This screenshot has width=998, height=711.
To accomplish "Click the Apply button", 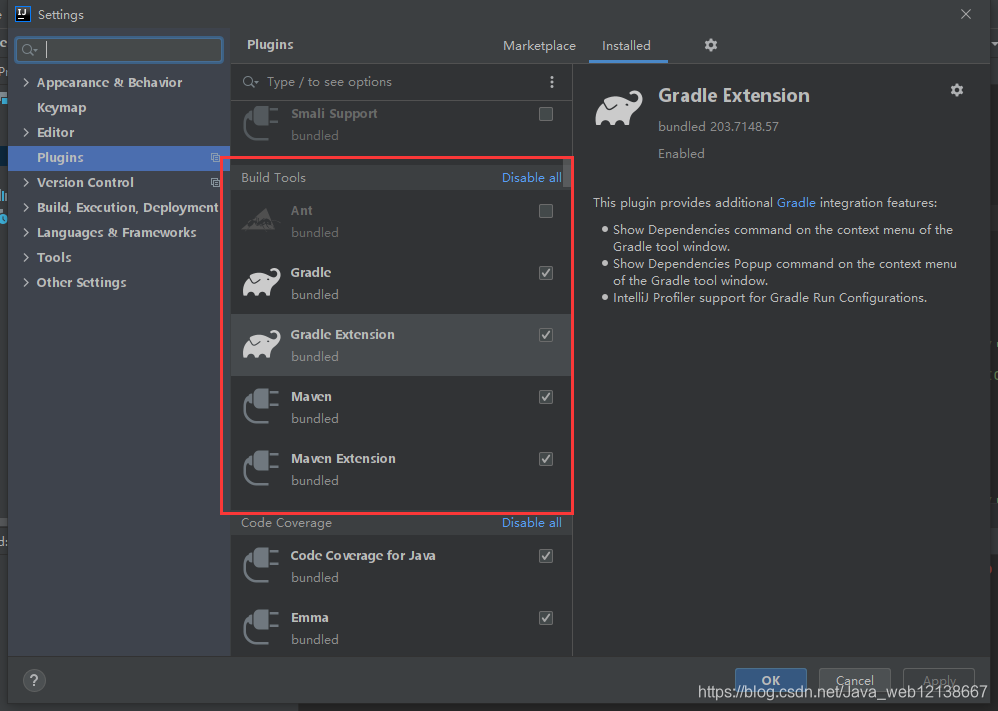I will pyautogui.click(x=939, y=680).
